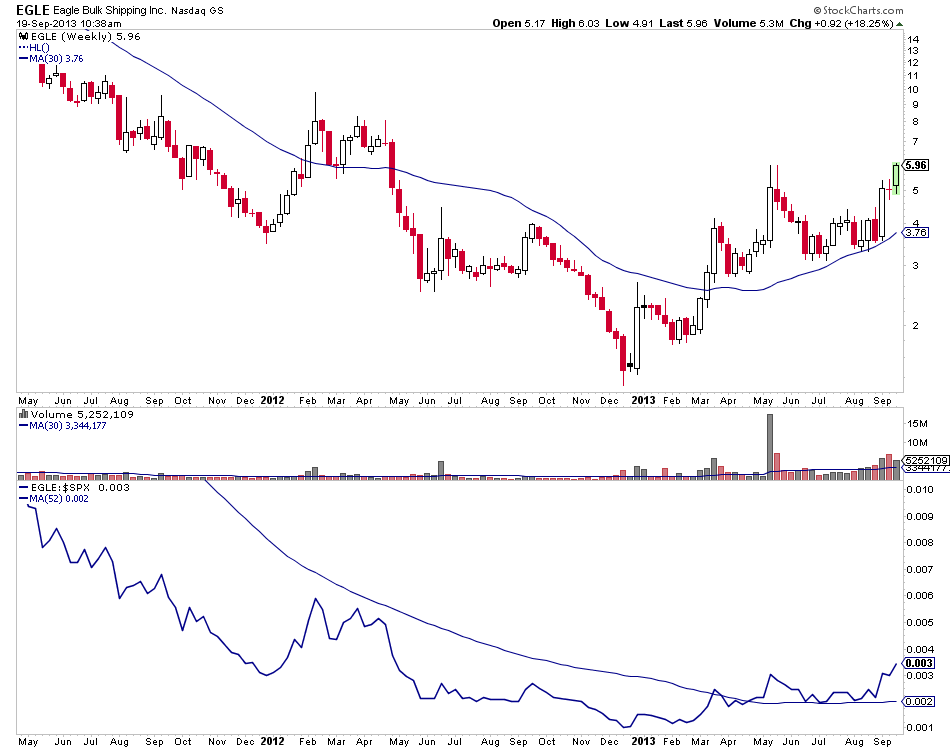Click the 3.76 moving average tag on price axis
The width and height of the screenshot is (950, 750).
click(916, 232)
